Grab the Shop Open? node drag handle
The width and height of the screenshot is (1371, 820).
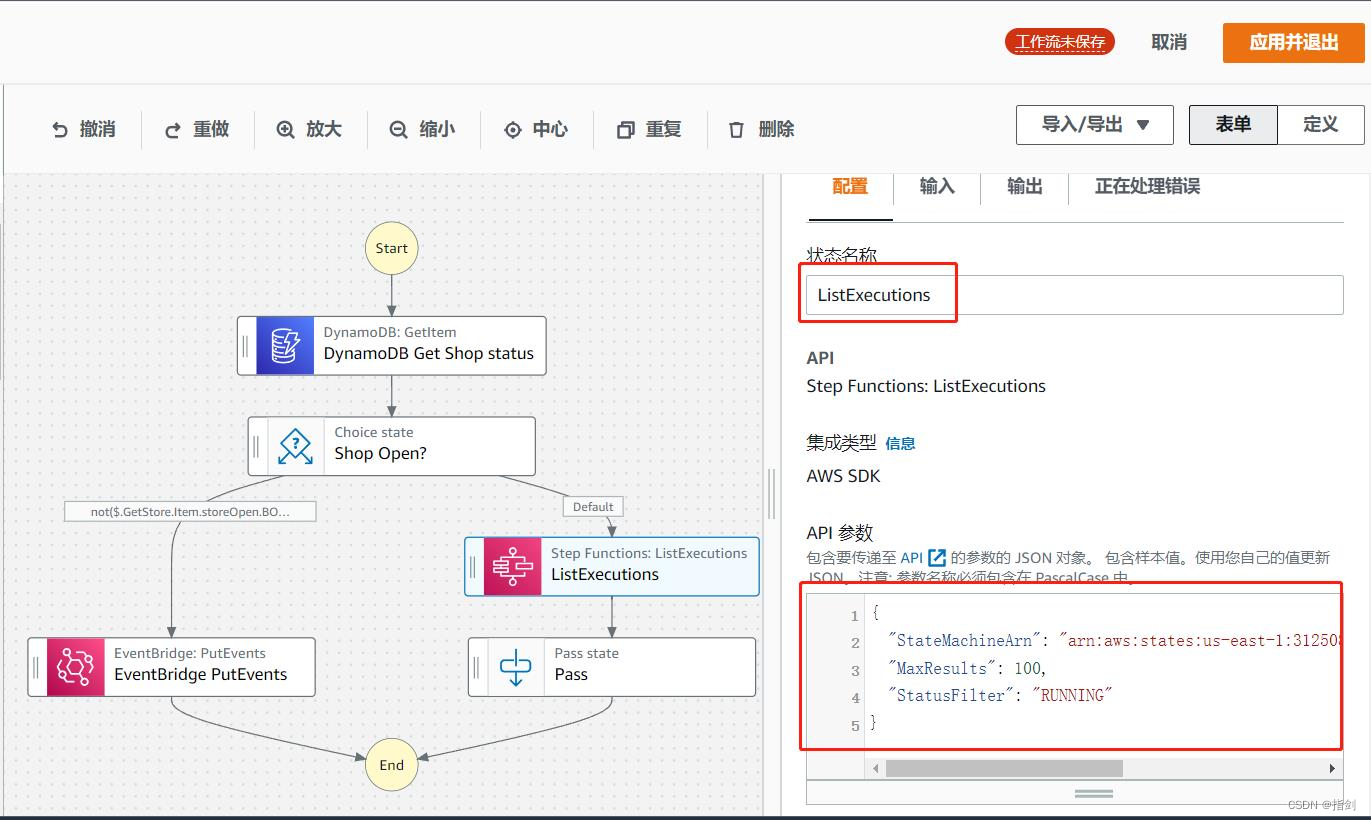pyautogui.click(x=257, y=446)
